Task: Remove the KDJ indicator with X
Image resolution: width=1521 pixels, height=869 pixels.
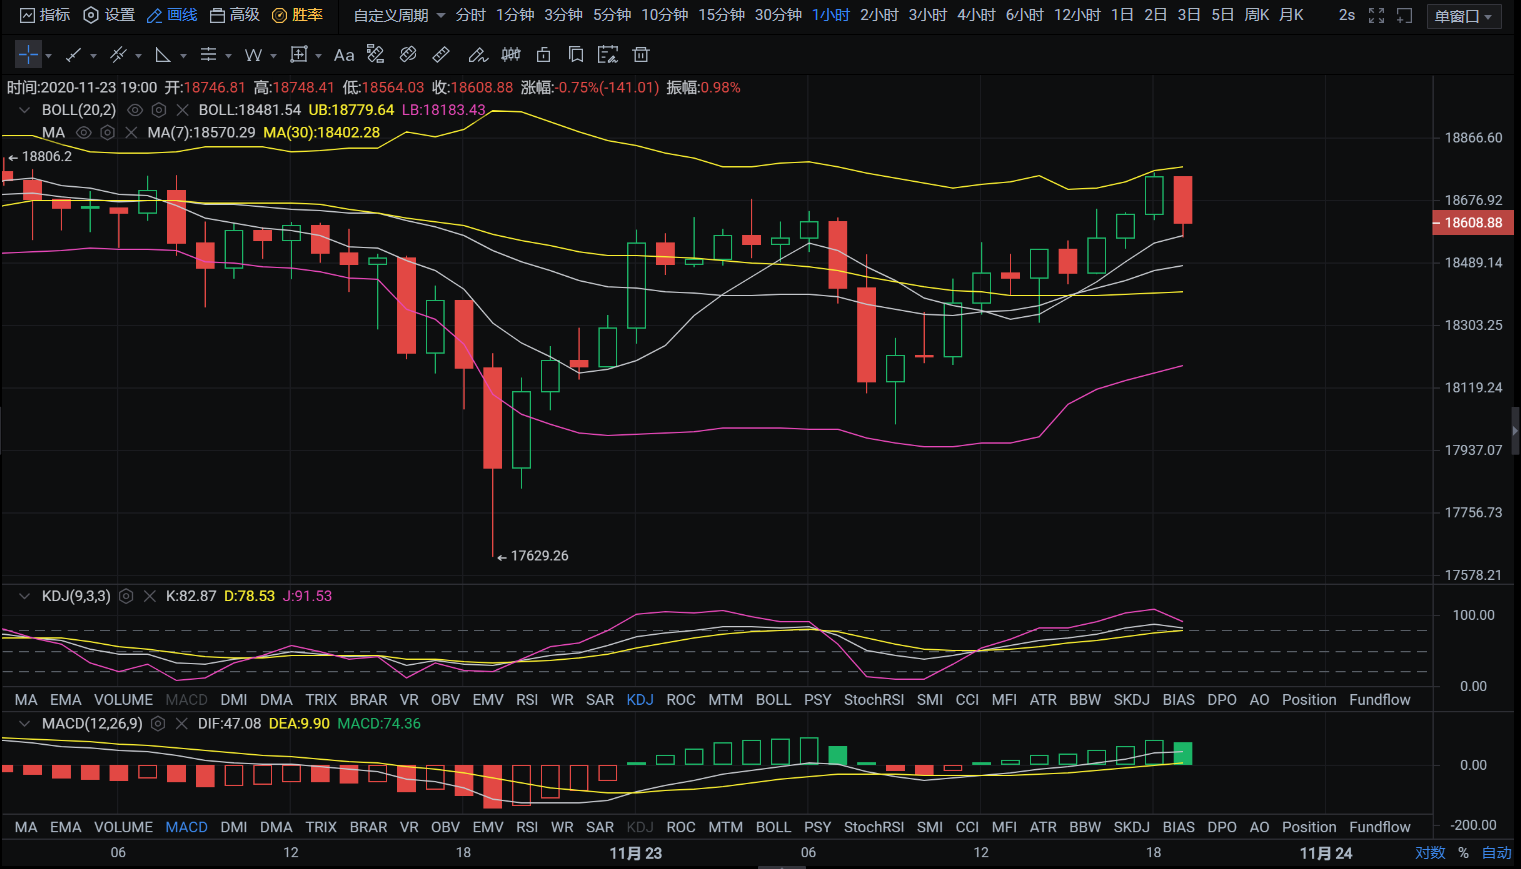Action: coord(149,596)
